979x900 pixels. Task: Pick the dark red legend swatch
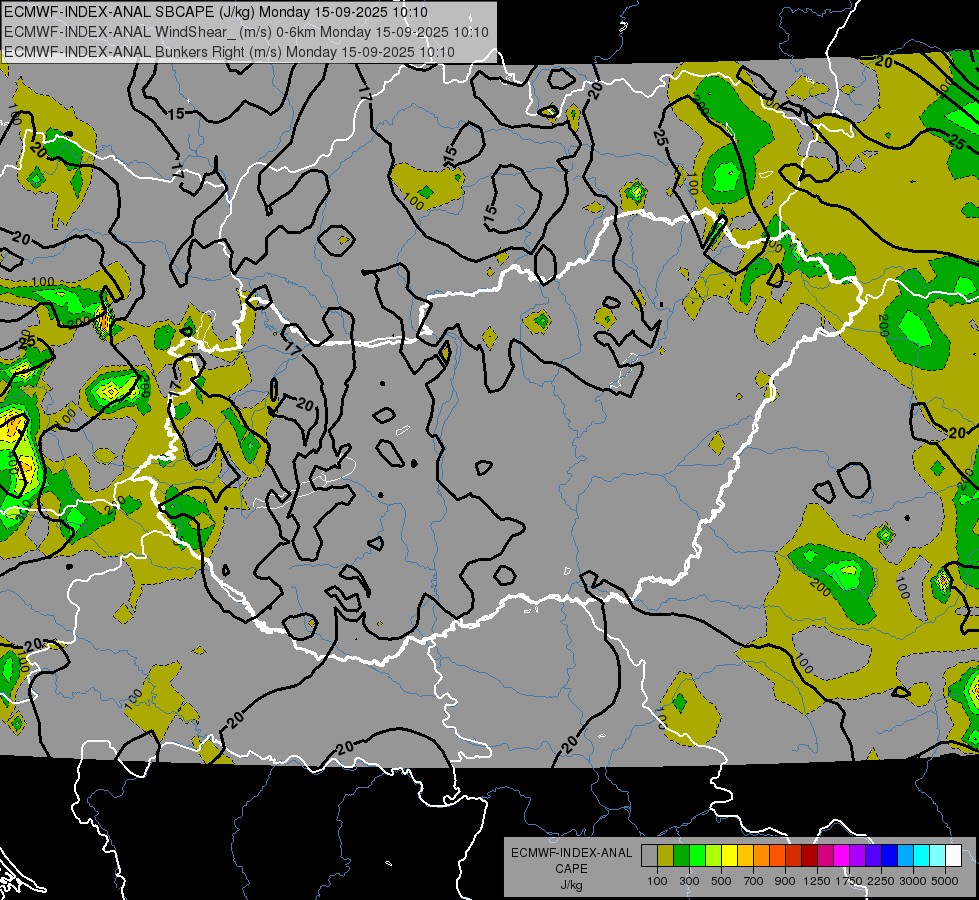(x=810, y=855)
